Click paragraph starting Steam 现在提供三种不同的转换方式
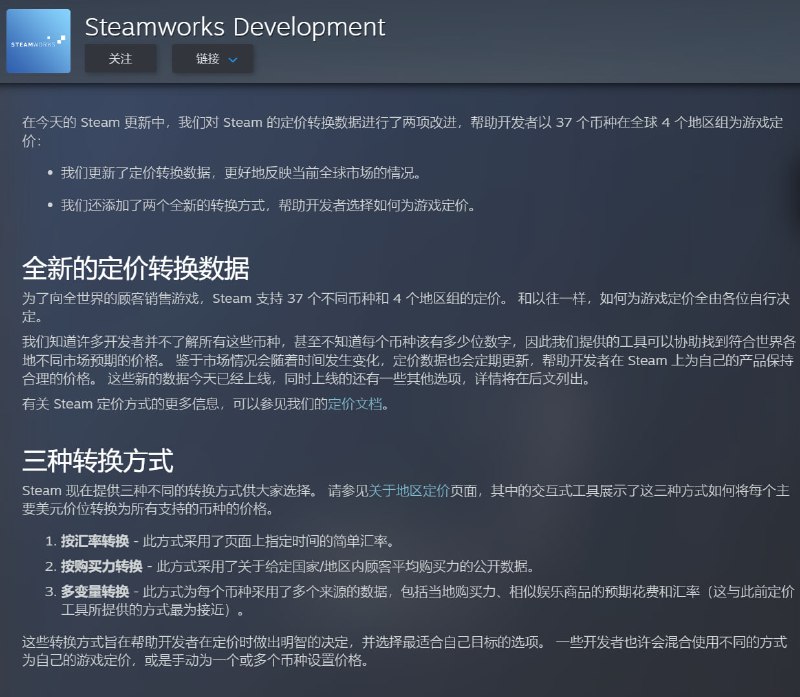Viewport: 800px width, 697px height. (x=406, y=500)
